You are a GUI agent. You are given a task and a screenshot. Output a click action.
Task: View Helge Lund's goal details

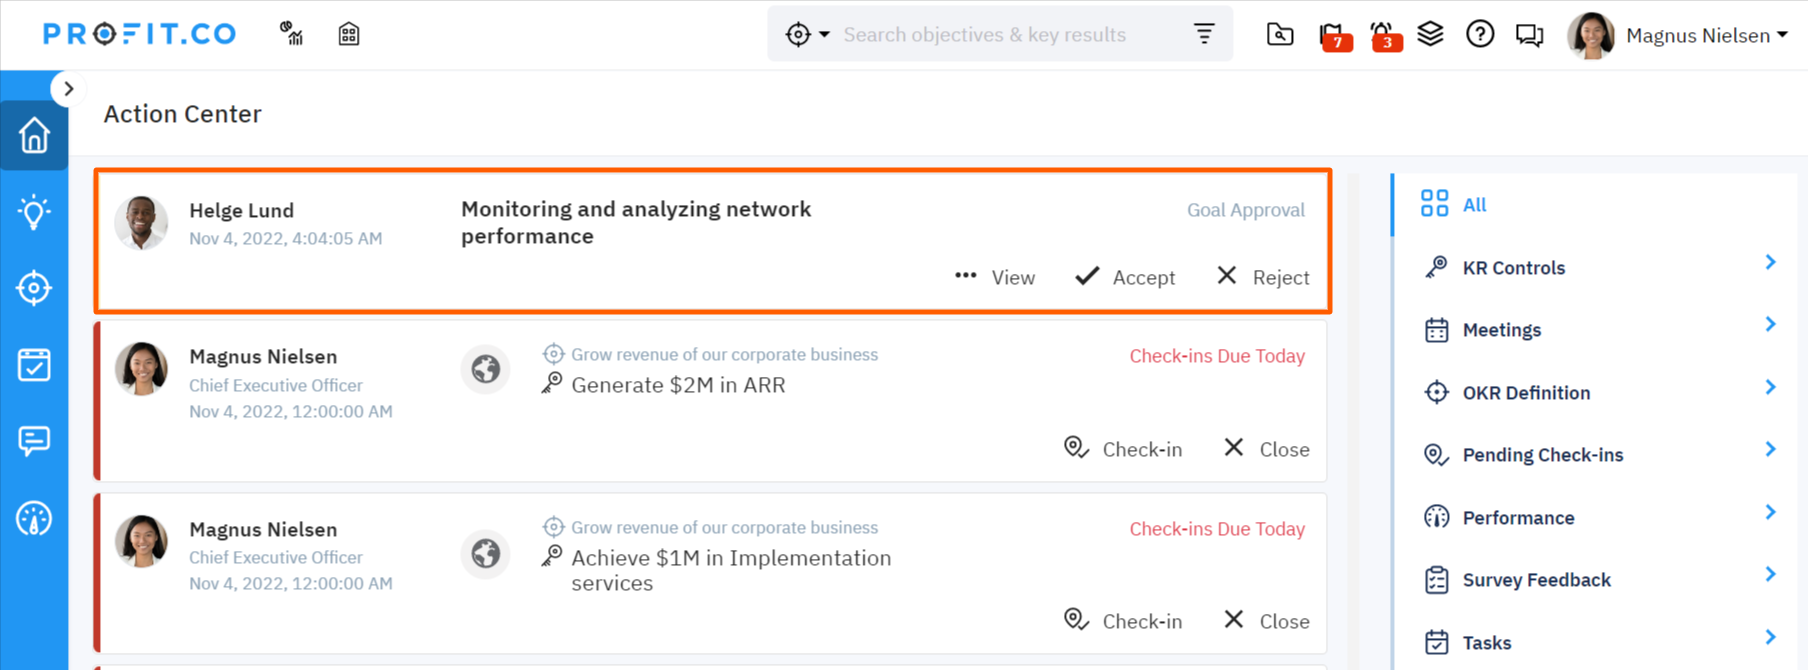(x=995, y=277)
